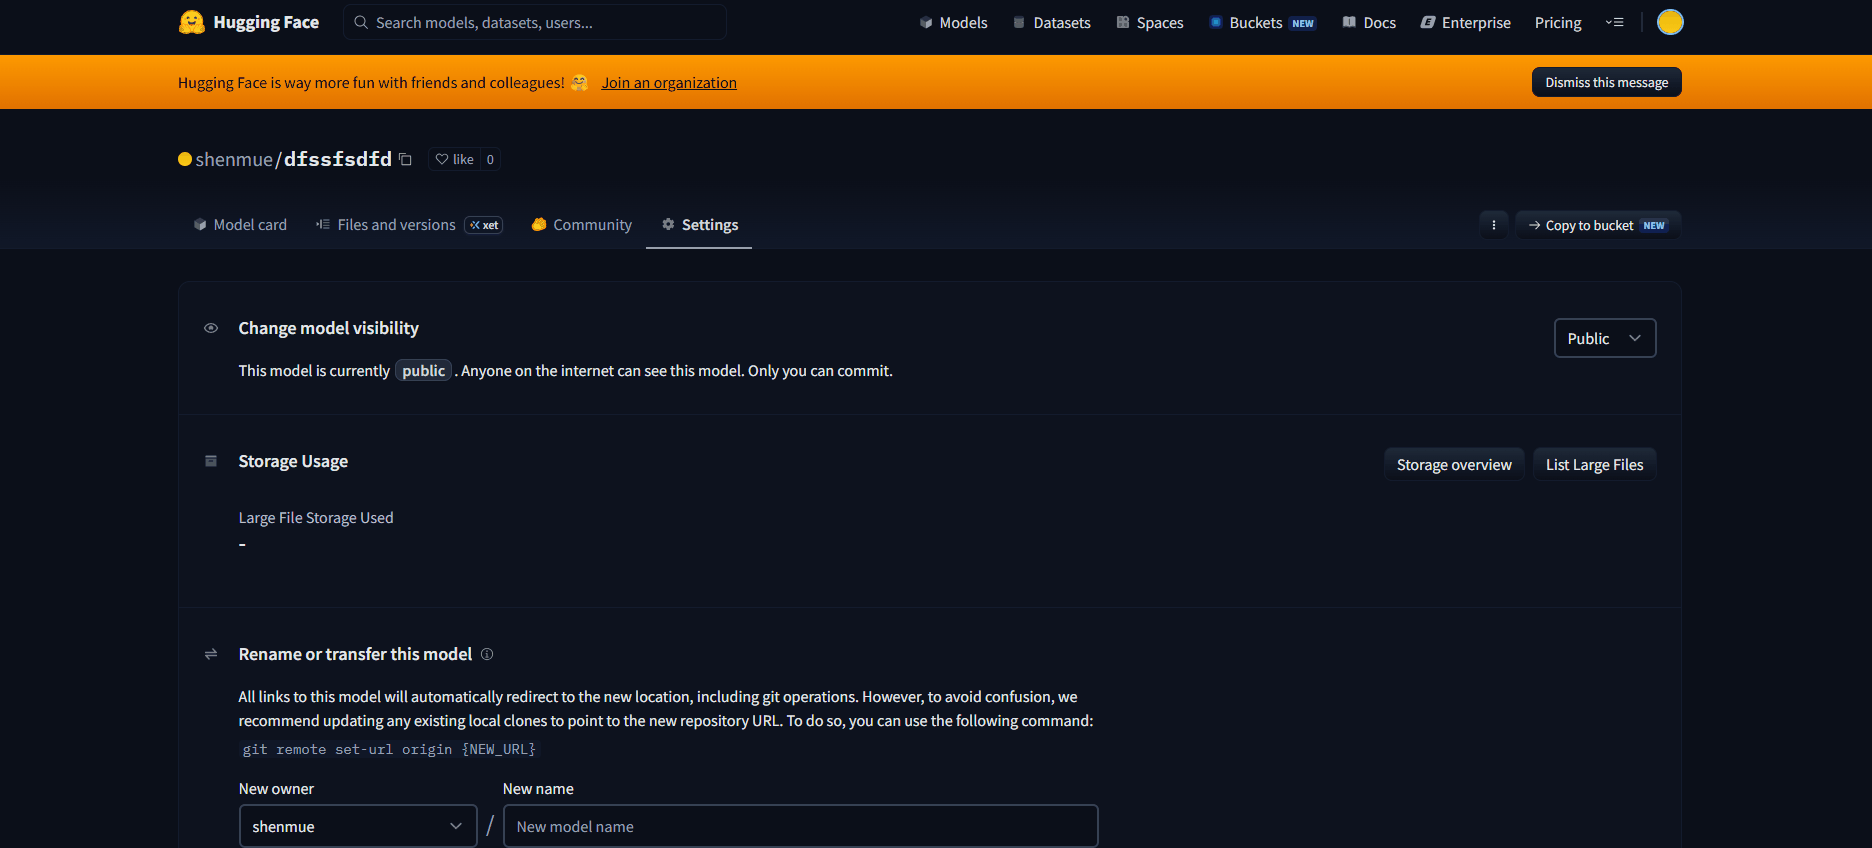Image resolution: width=1872 pixels, height=848 pixels.
Task: Click the List Large Files button
Action: pos(1594,464)
